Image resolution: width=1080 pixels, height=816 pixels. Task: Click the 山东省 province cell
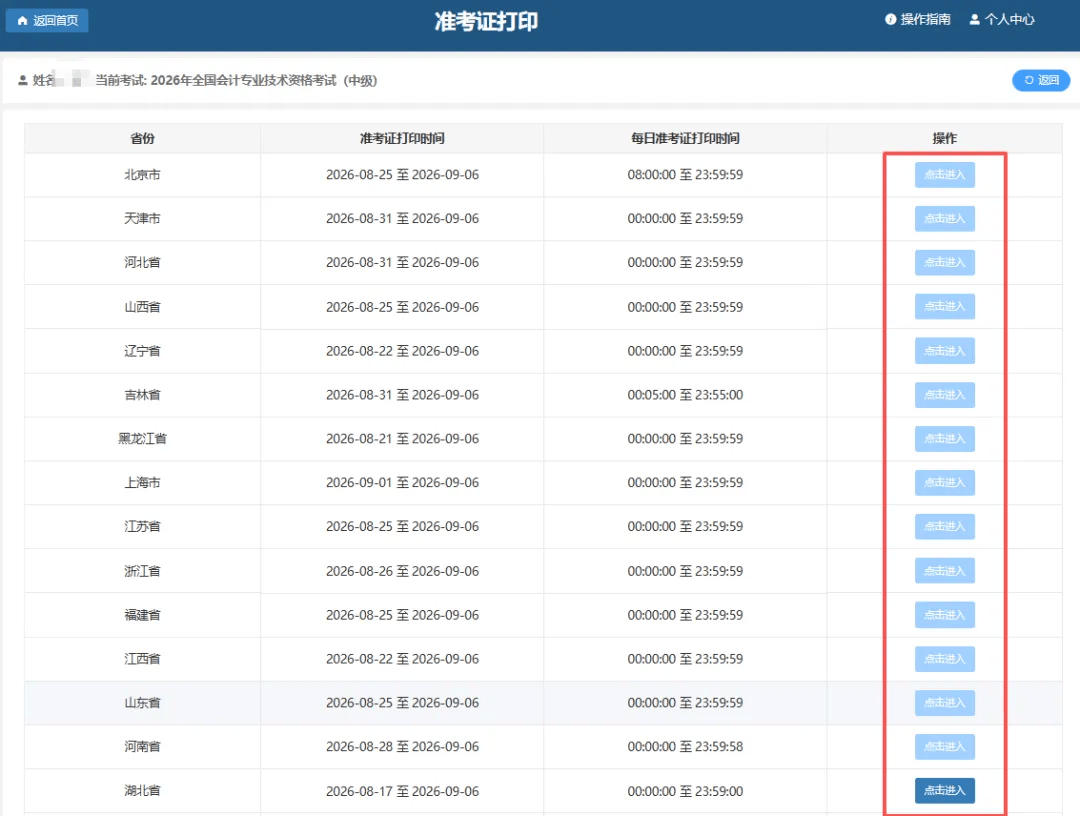[143, 703]
